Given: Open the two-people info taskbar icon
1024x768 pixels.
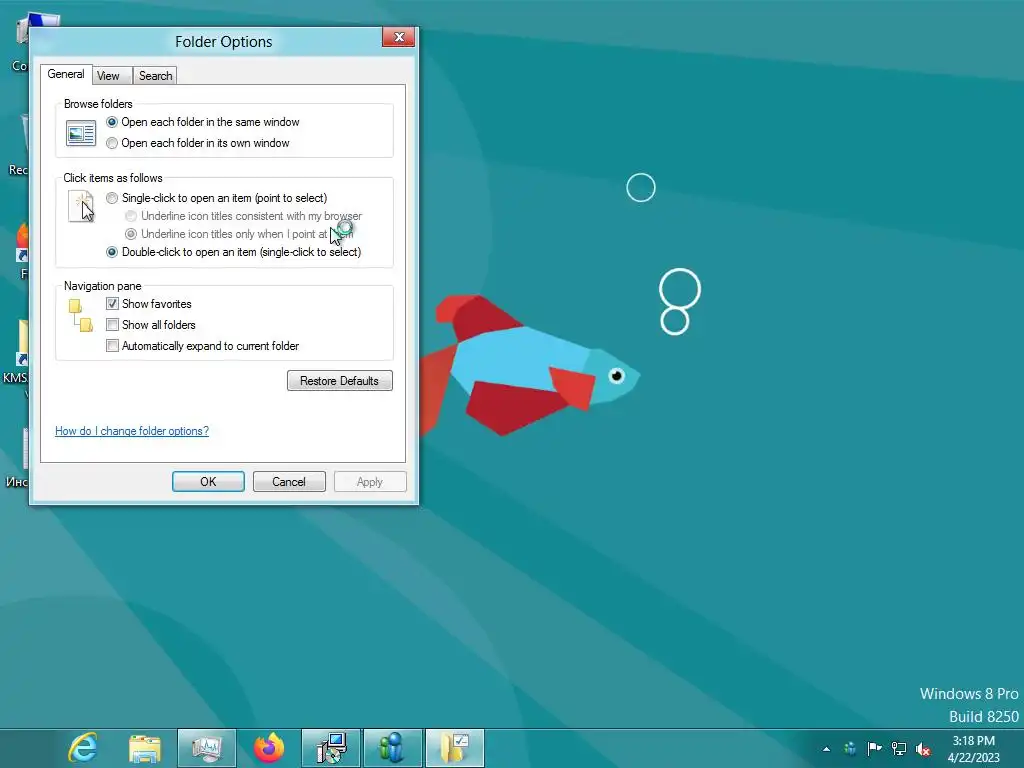Looking at the screenshot, I should (x=392, y=748).
